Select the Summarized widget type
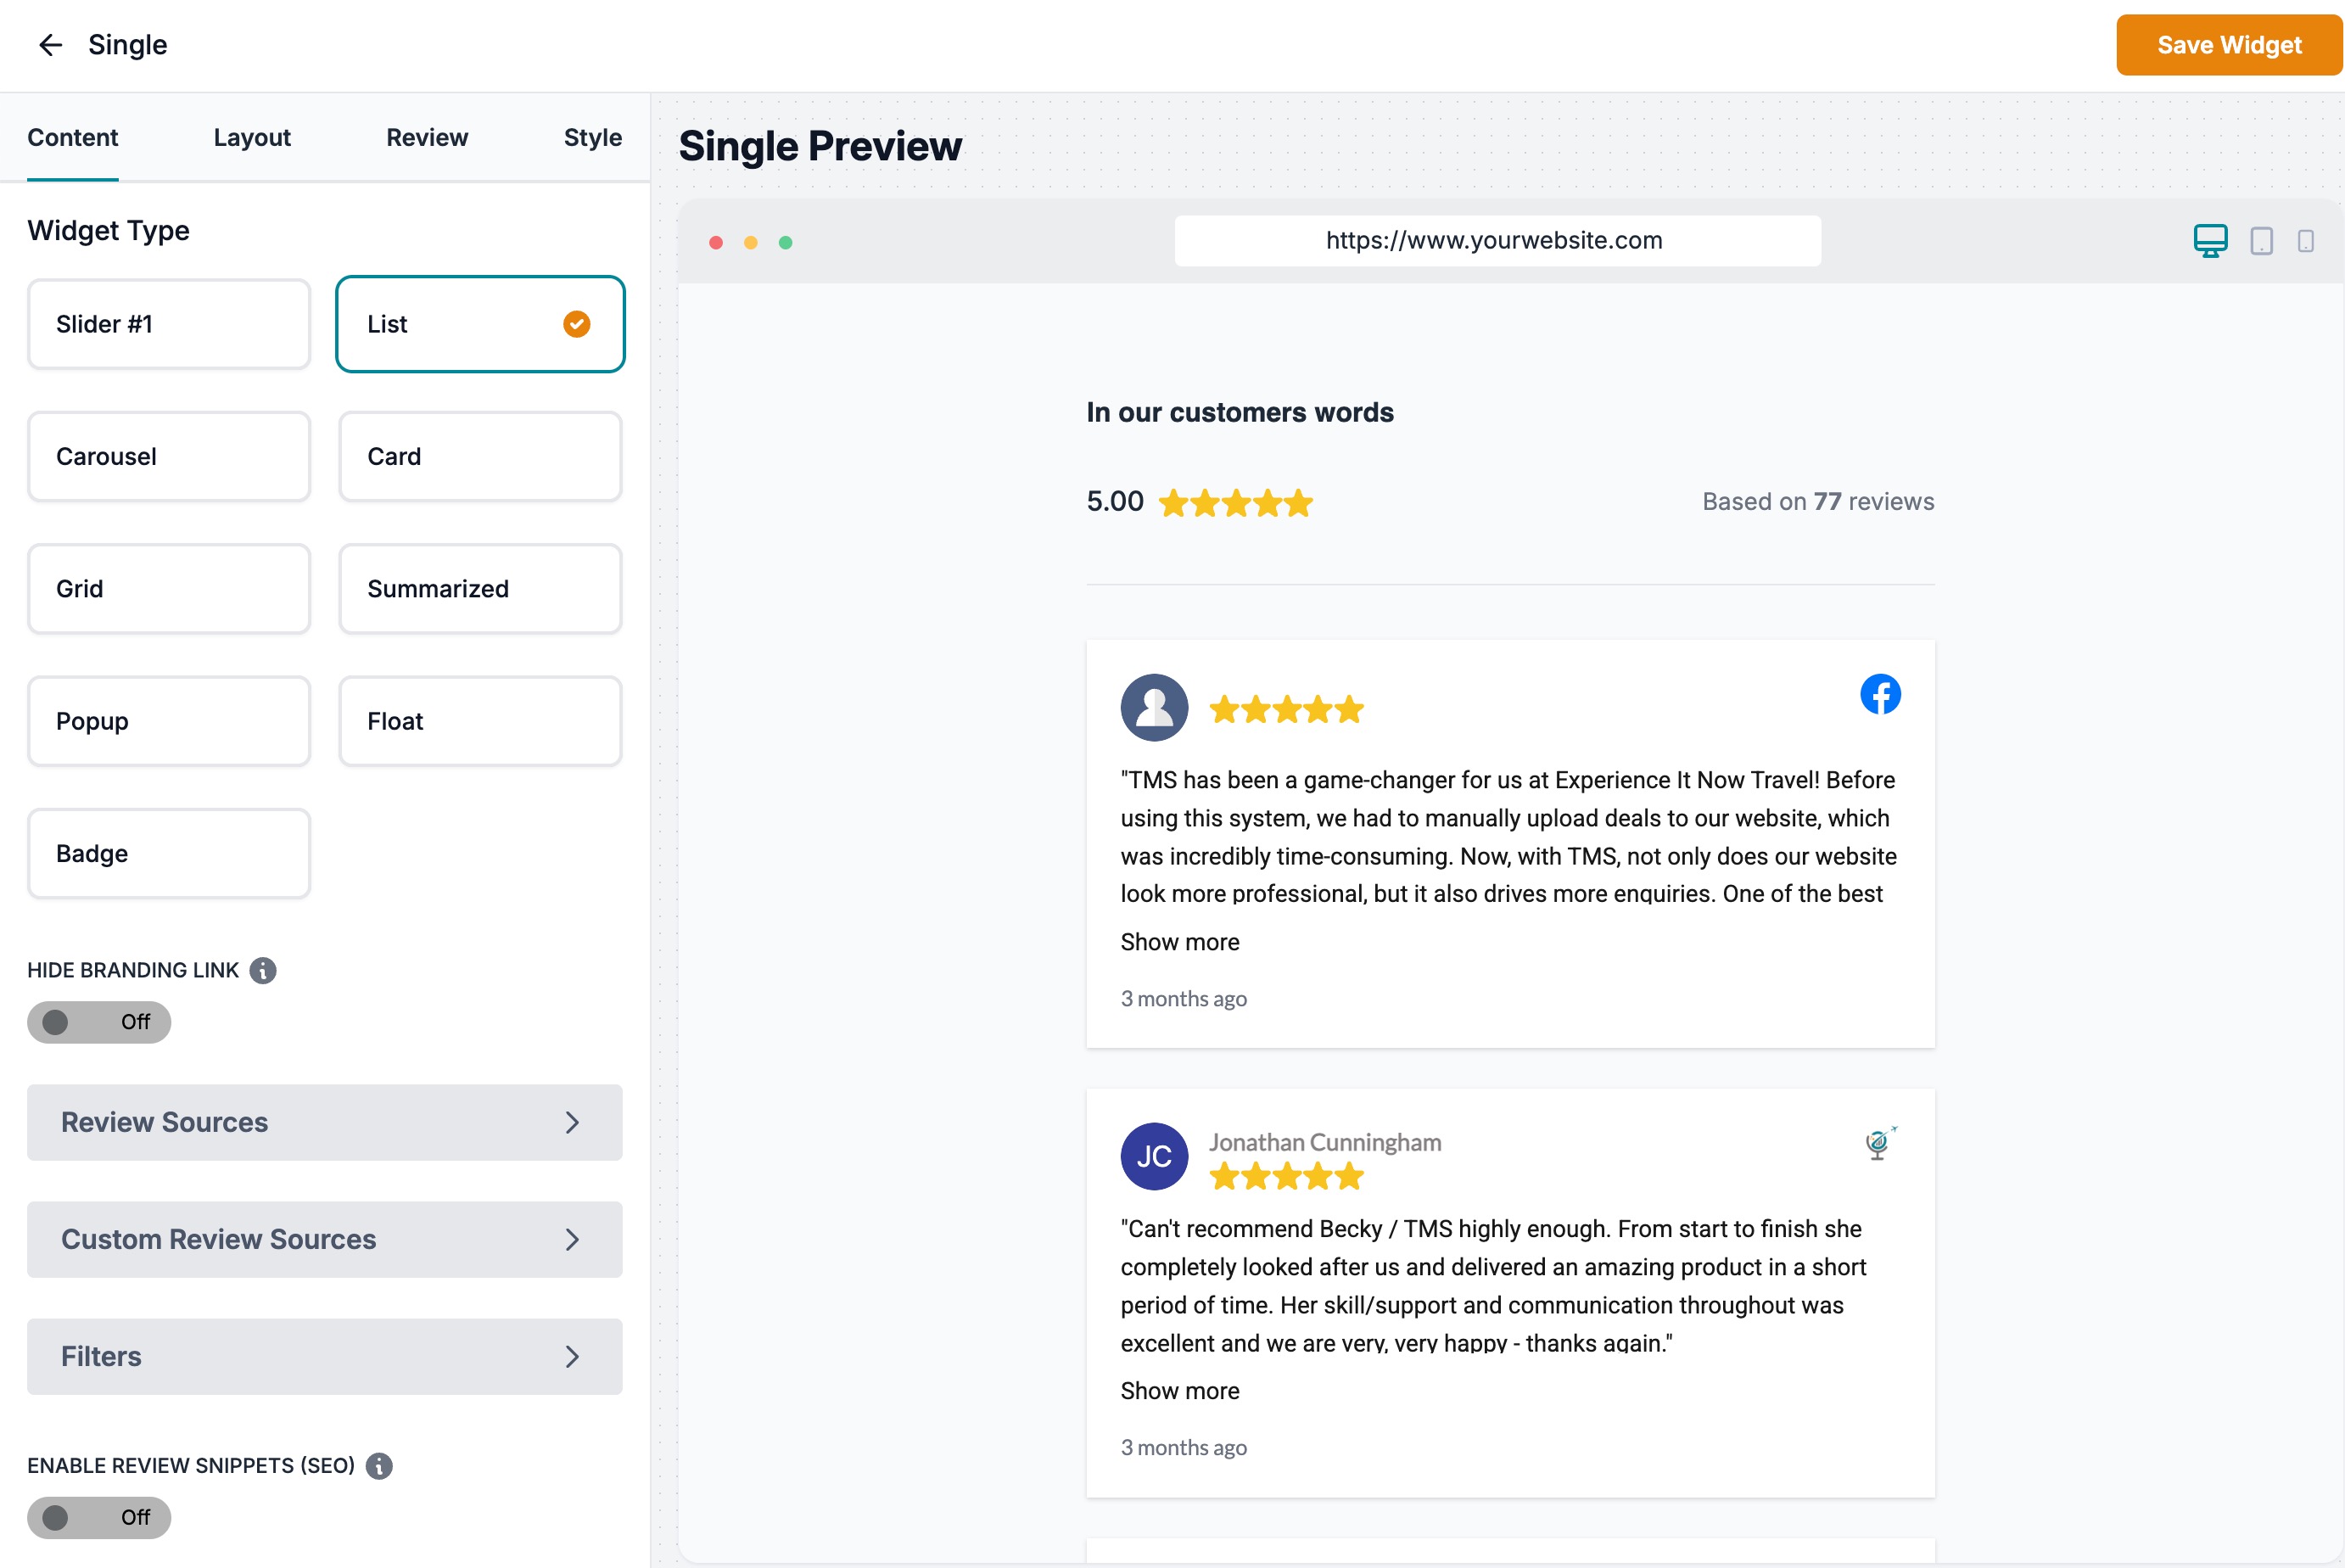 (x=480, y=589)
